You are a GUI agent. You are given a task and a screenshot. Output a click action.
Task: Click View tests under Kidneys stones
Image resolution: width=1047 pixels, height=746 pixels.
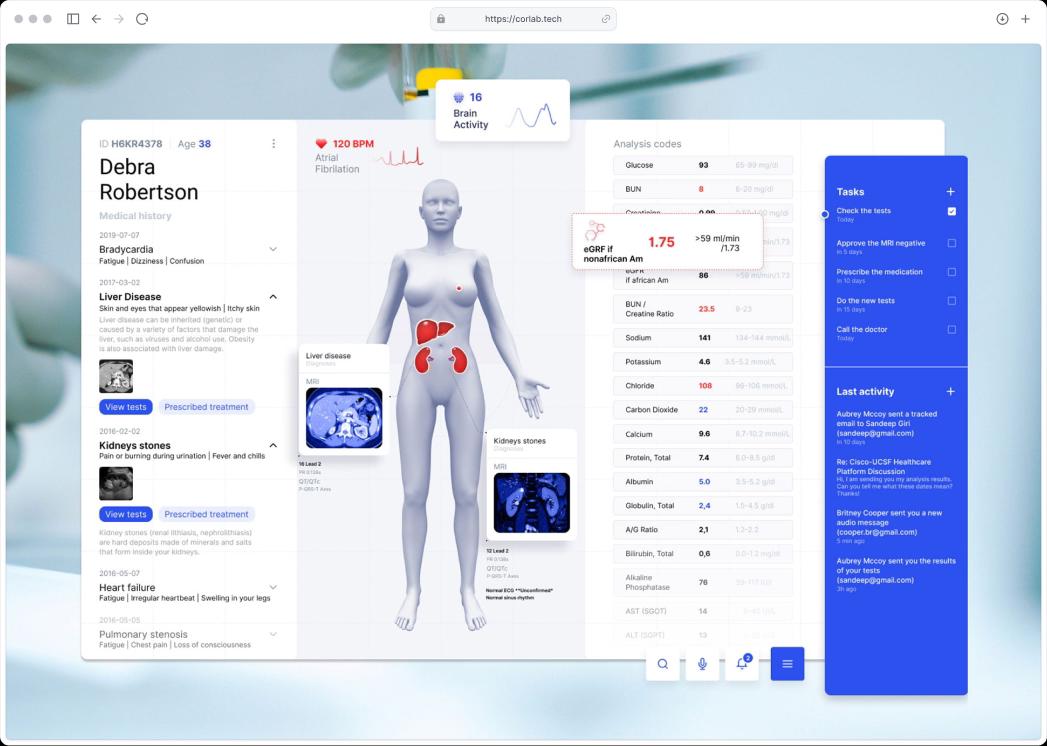(126, 514)
